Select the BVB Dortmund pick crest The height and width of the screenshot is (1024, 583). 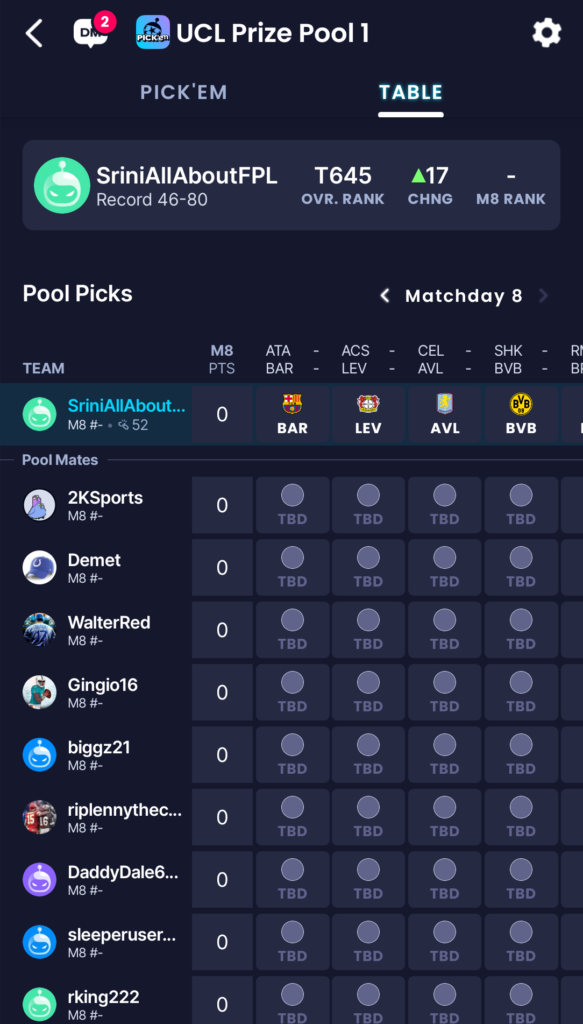coord(521,404)
